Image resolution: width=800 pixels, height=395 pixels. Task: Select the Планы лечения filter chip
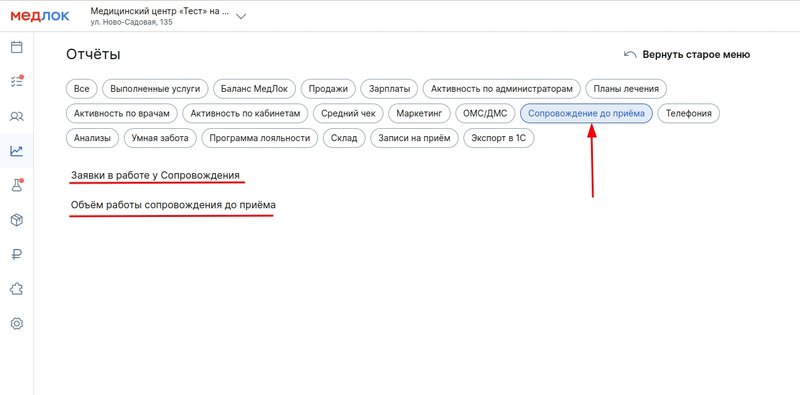pyautogui.click(x=626, y=89)
